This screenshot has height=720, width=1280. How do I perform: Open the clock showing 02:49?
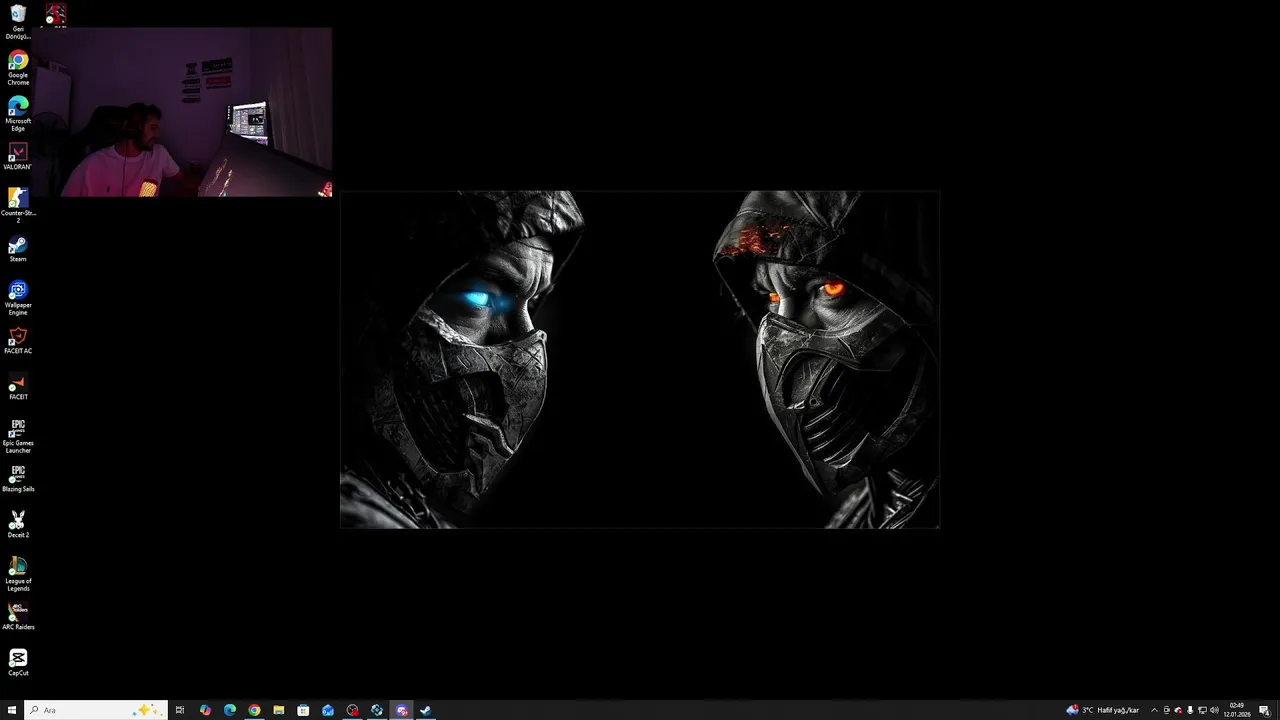[x=1237, y=710]
